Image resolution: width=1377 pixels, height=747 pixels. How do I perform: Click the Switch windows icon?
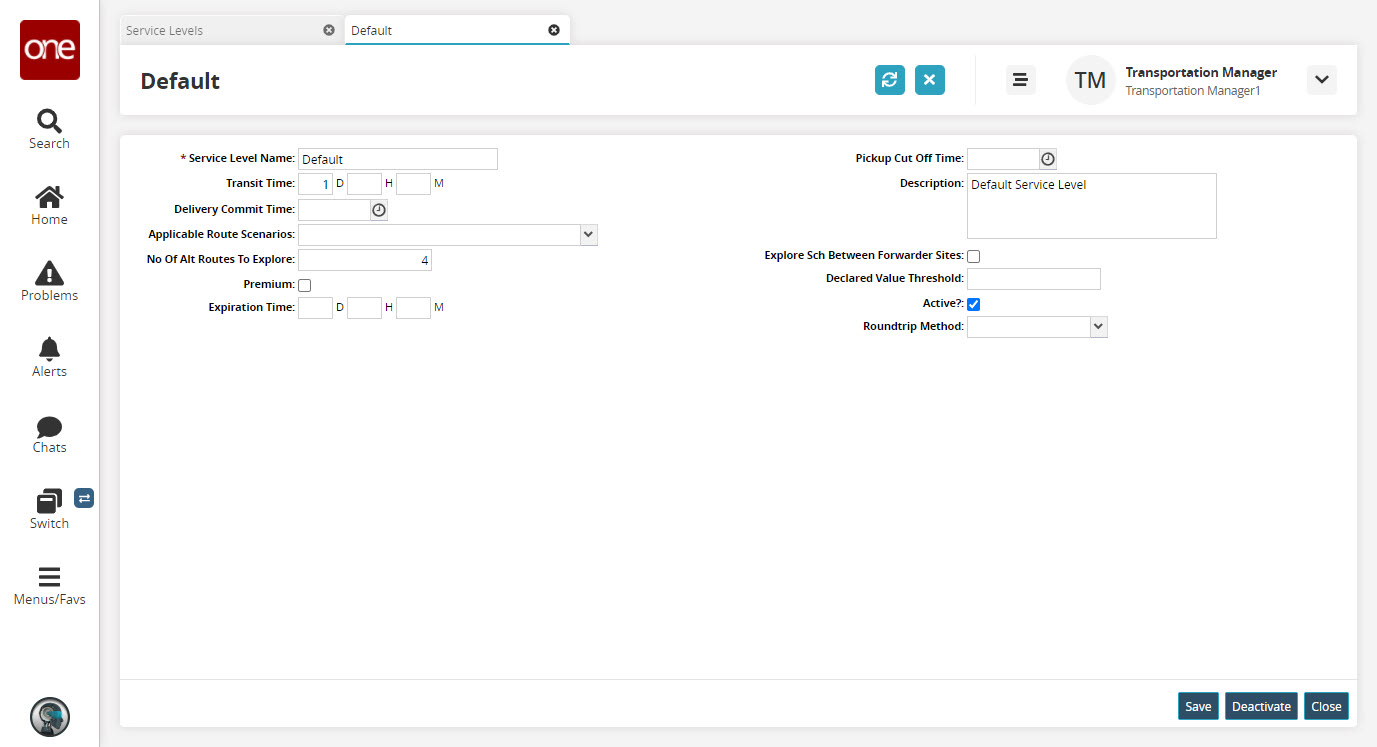(49, 501)
